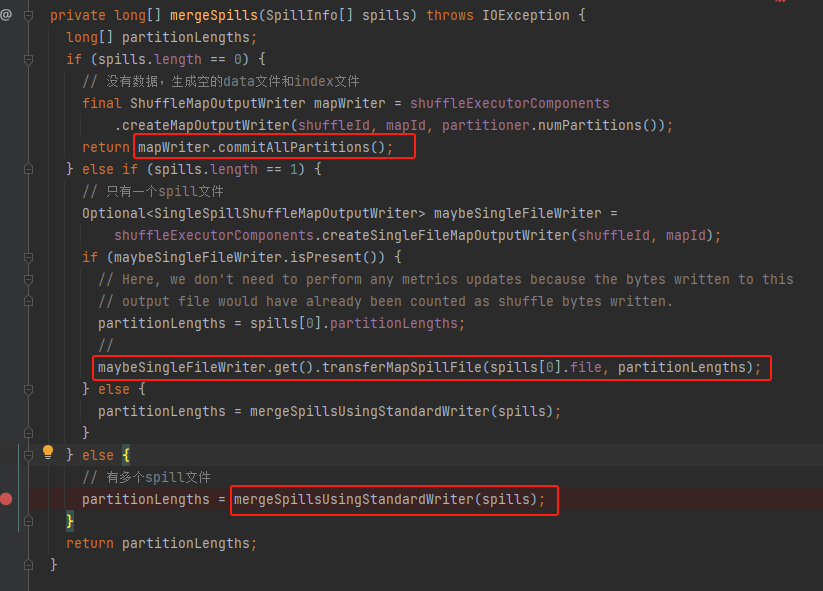Click the yellow light bulb intention icon

[x=48, y=452]
